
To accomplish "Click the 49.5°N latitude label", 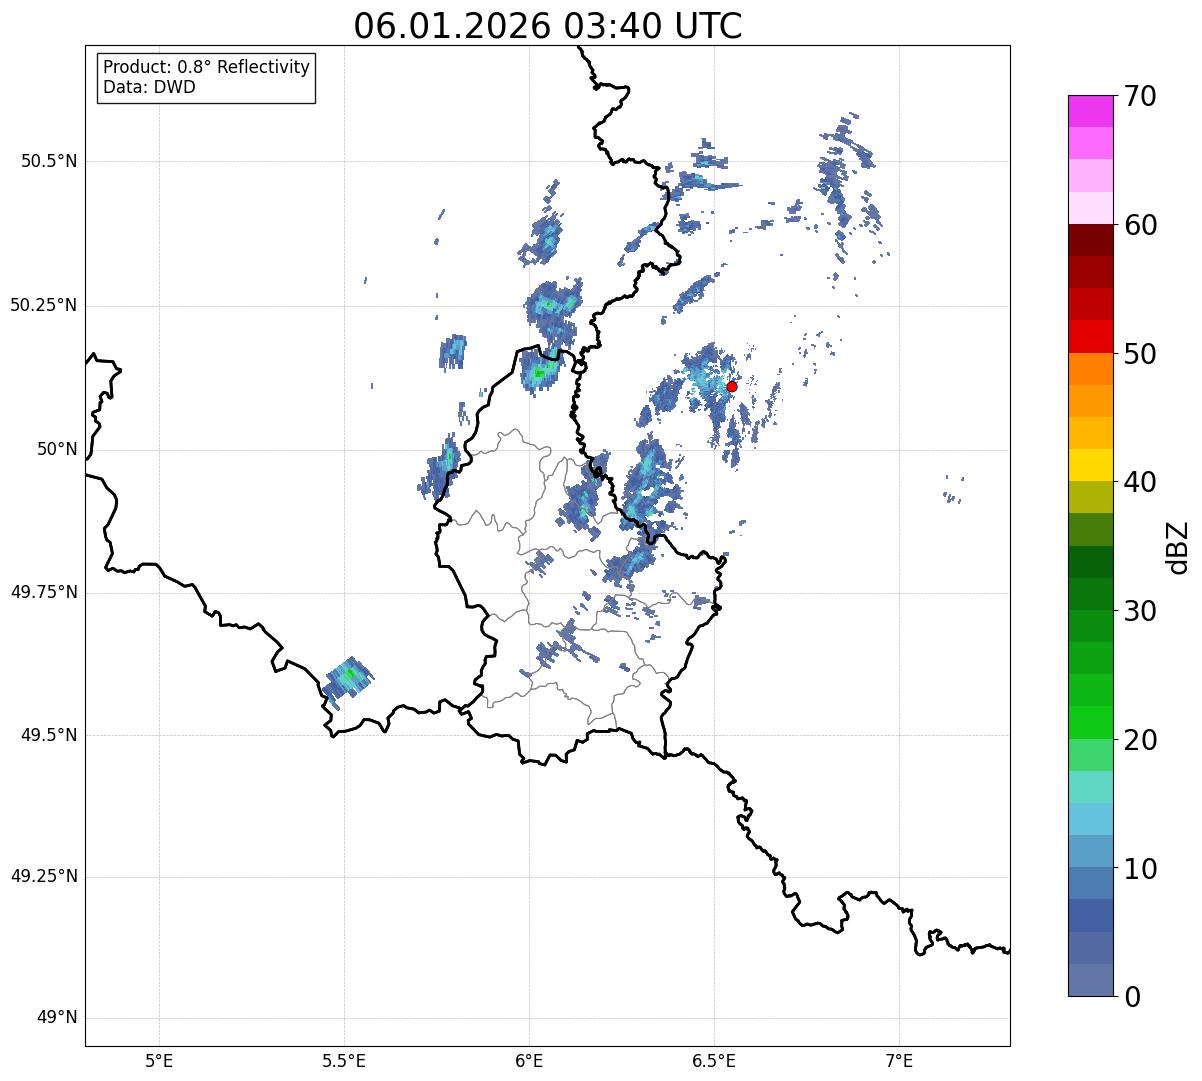I will click(49, 735).
